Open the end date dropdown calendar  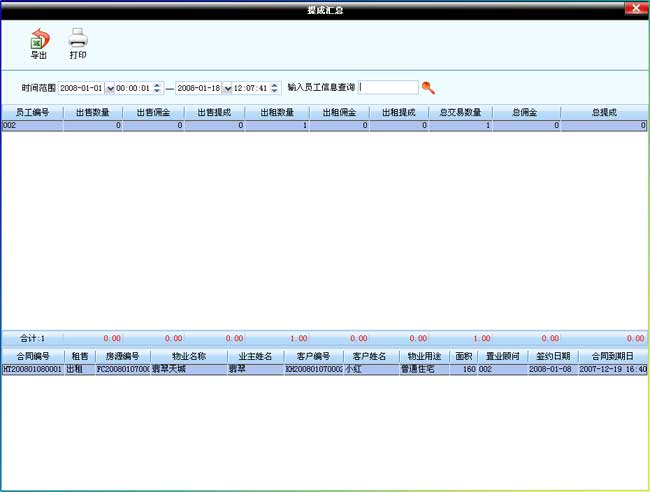pyautogui.click(x=228, y=88)
